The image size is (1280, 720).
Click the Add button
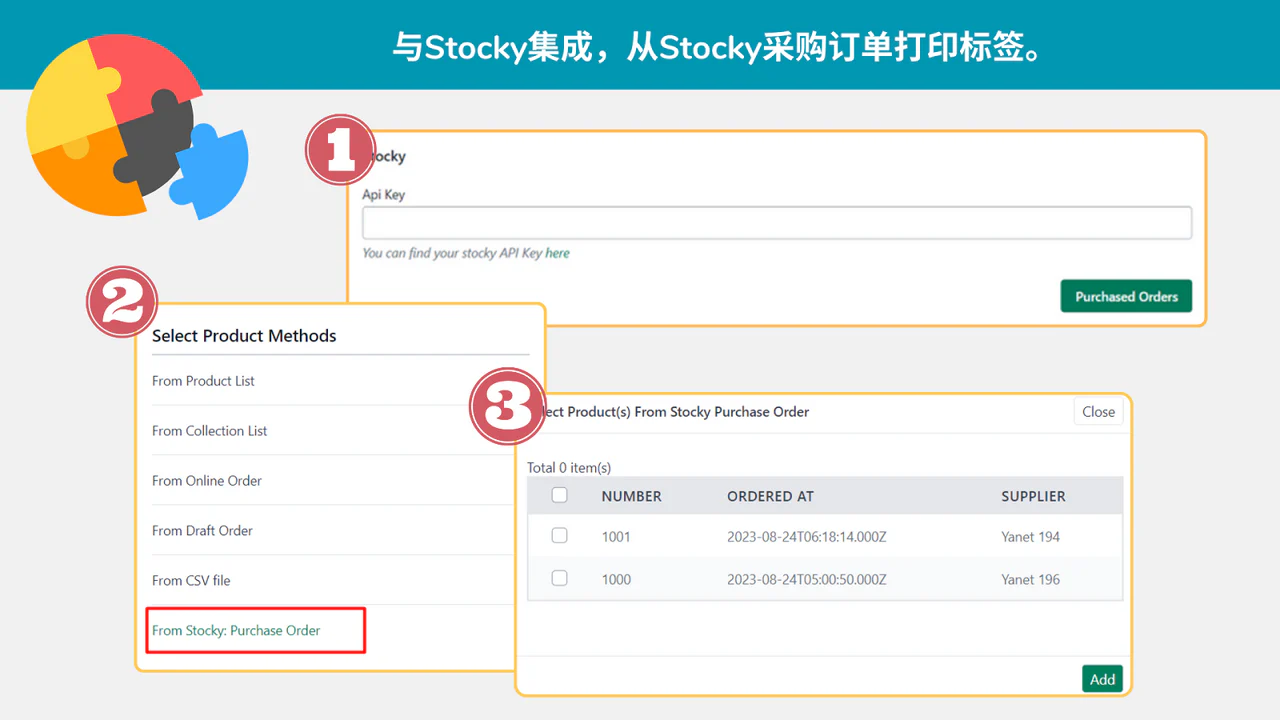coord(1102,679)
